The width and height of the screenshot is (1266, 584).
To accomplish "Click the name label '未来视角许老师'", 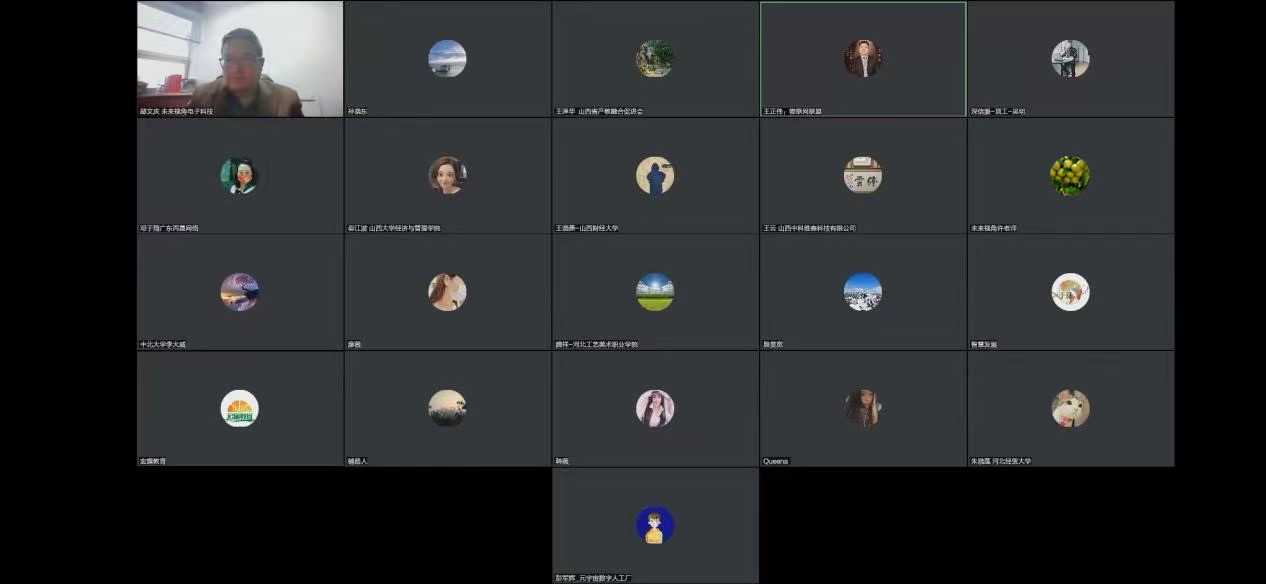I will pyautogui.click(x=994, y=228).
